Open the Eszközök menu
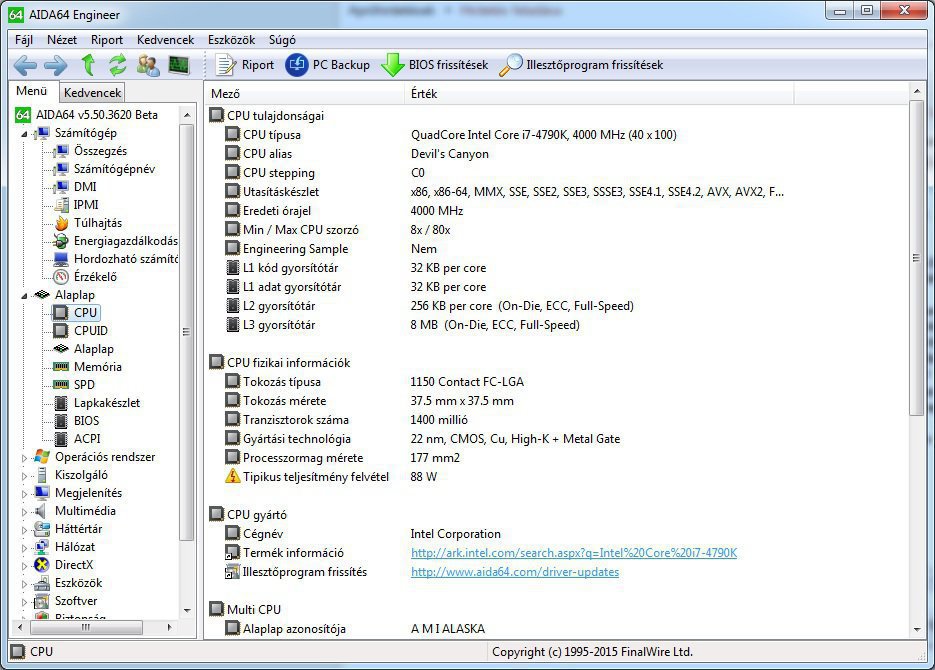Image resolution: width=935 pixels, height=670 pixels. [231, 40]
